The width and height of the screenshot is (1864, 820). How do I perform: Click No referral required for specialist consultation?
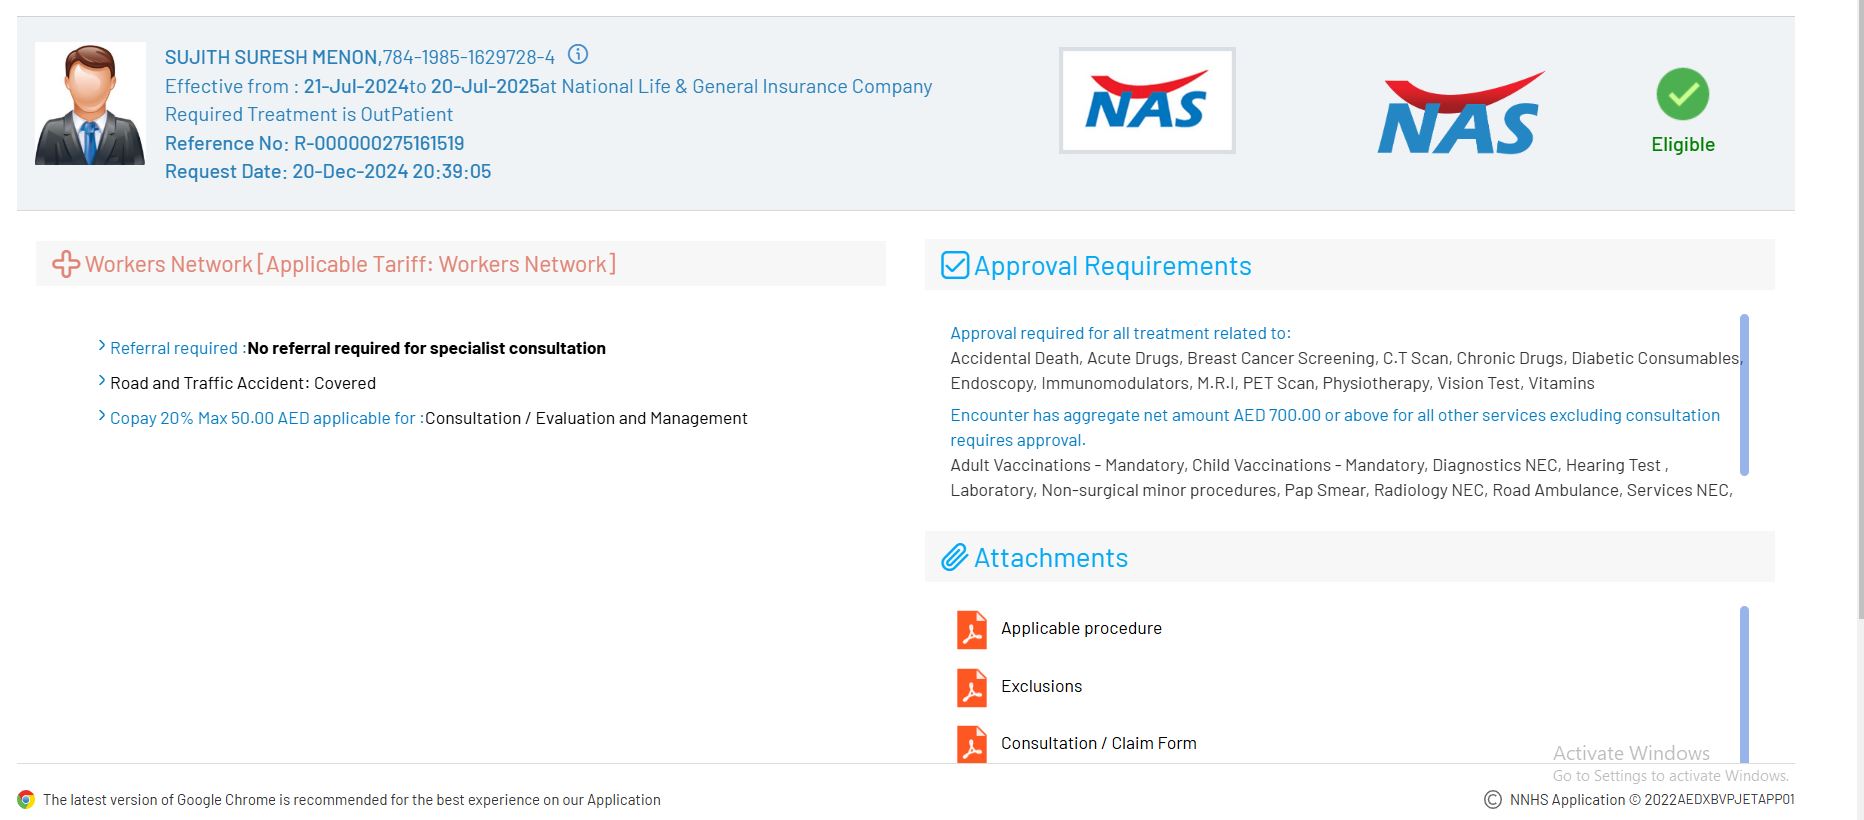427,348
